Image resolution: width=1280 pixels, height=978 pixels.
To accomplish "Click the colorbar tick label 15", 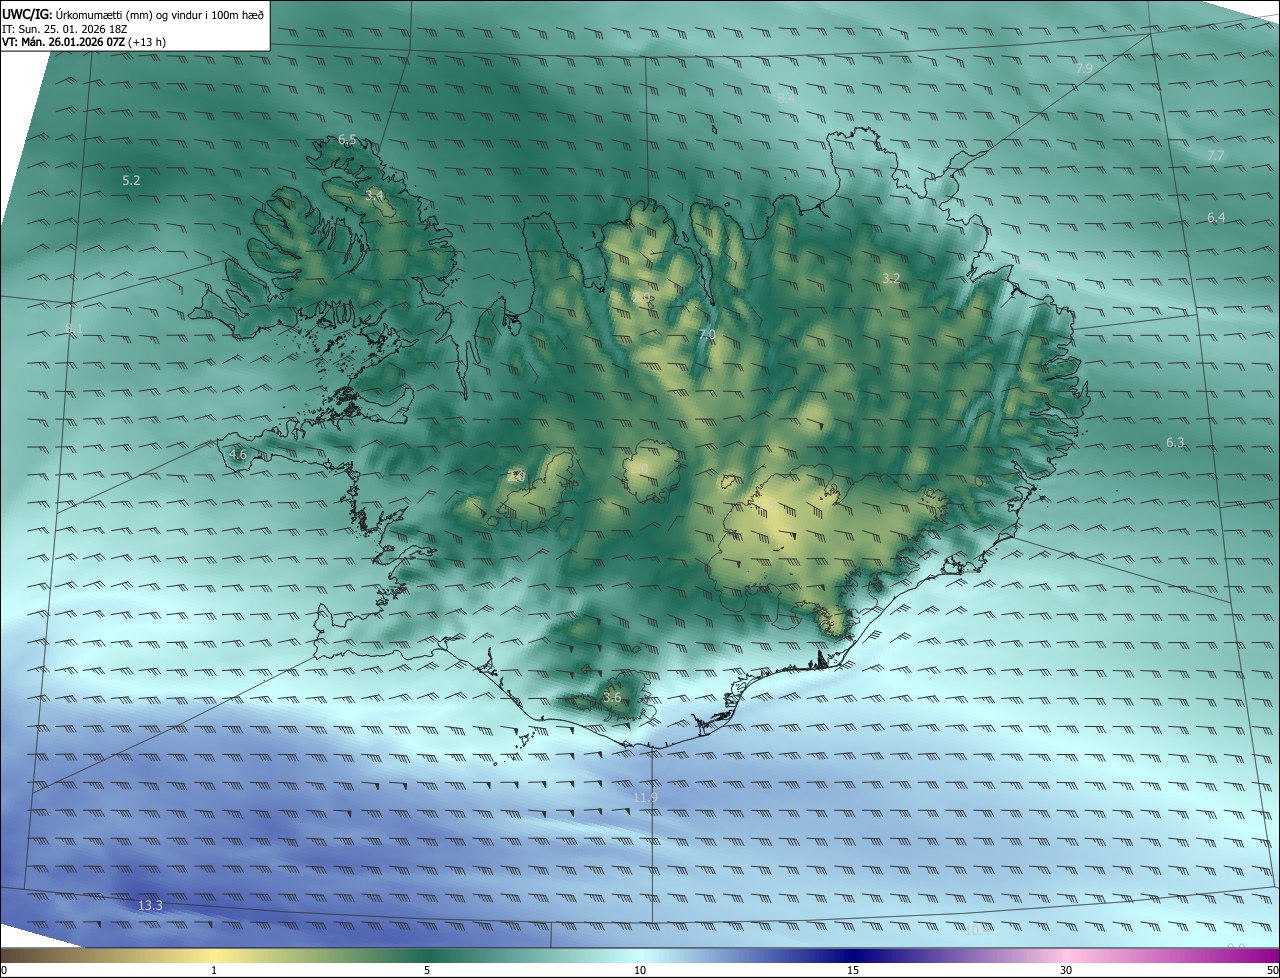I will pyautogui.click(x=853, y=970).
